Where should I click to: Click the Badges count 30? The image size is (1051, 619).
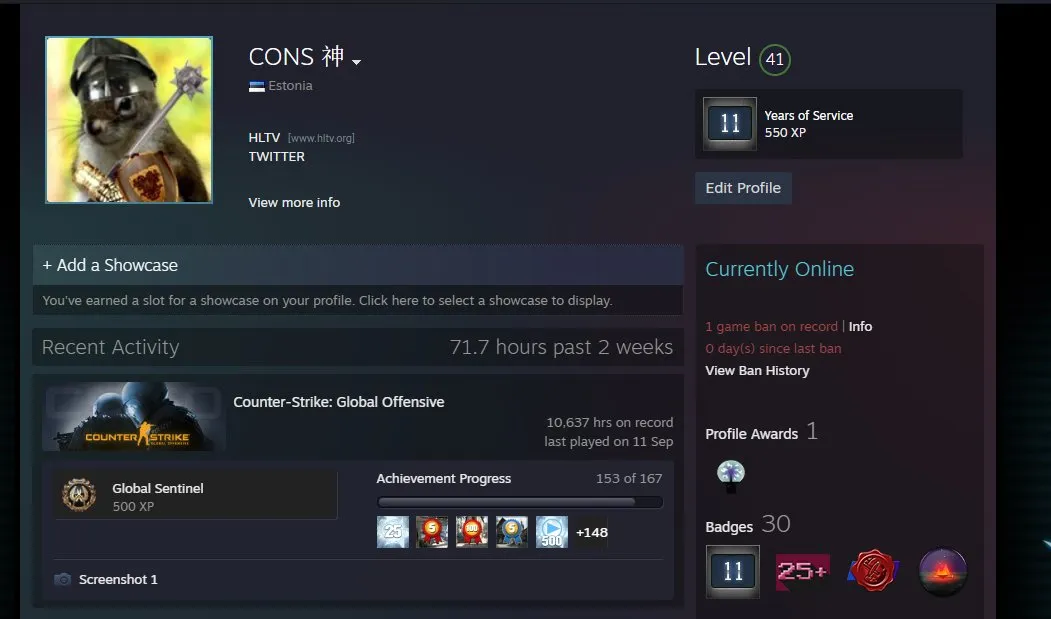click(x=776, y=524)
